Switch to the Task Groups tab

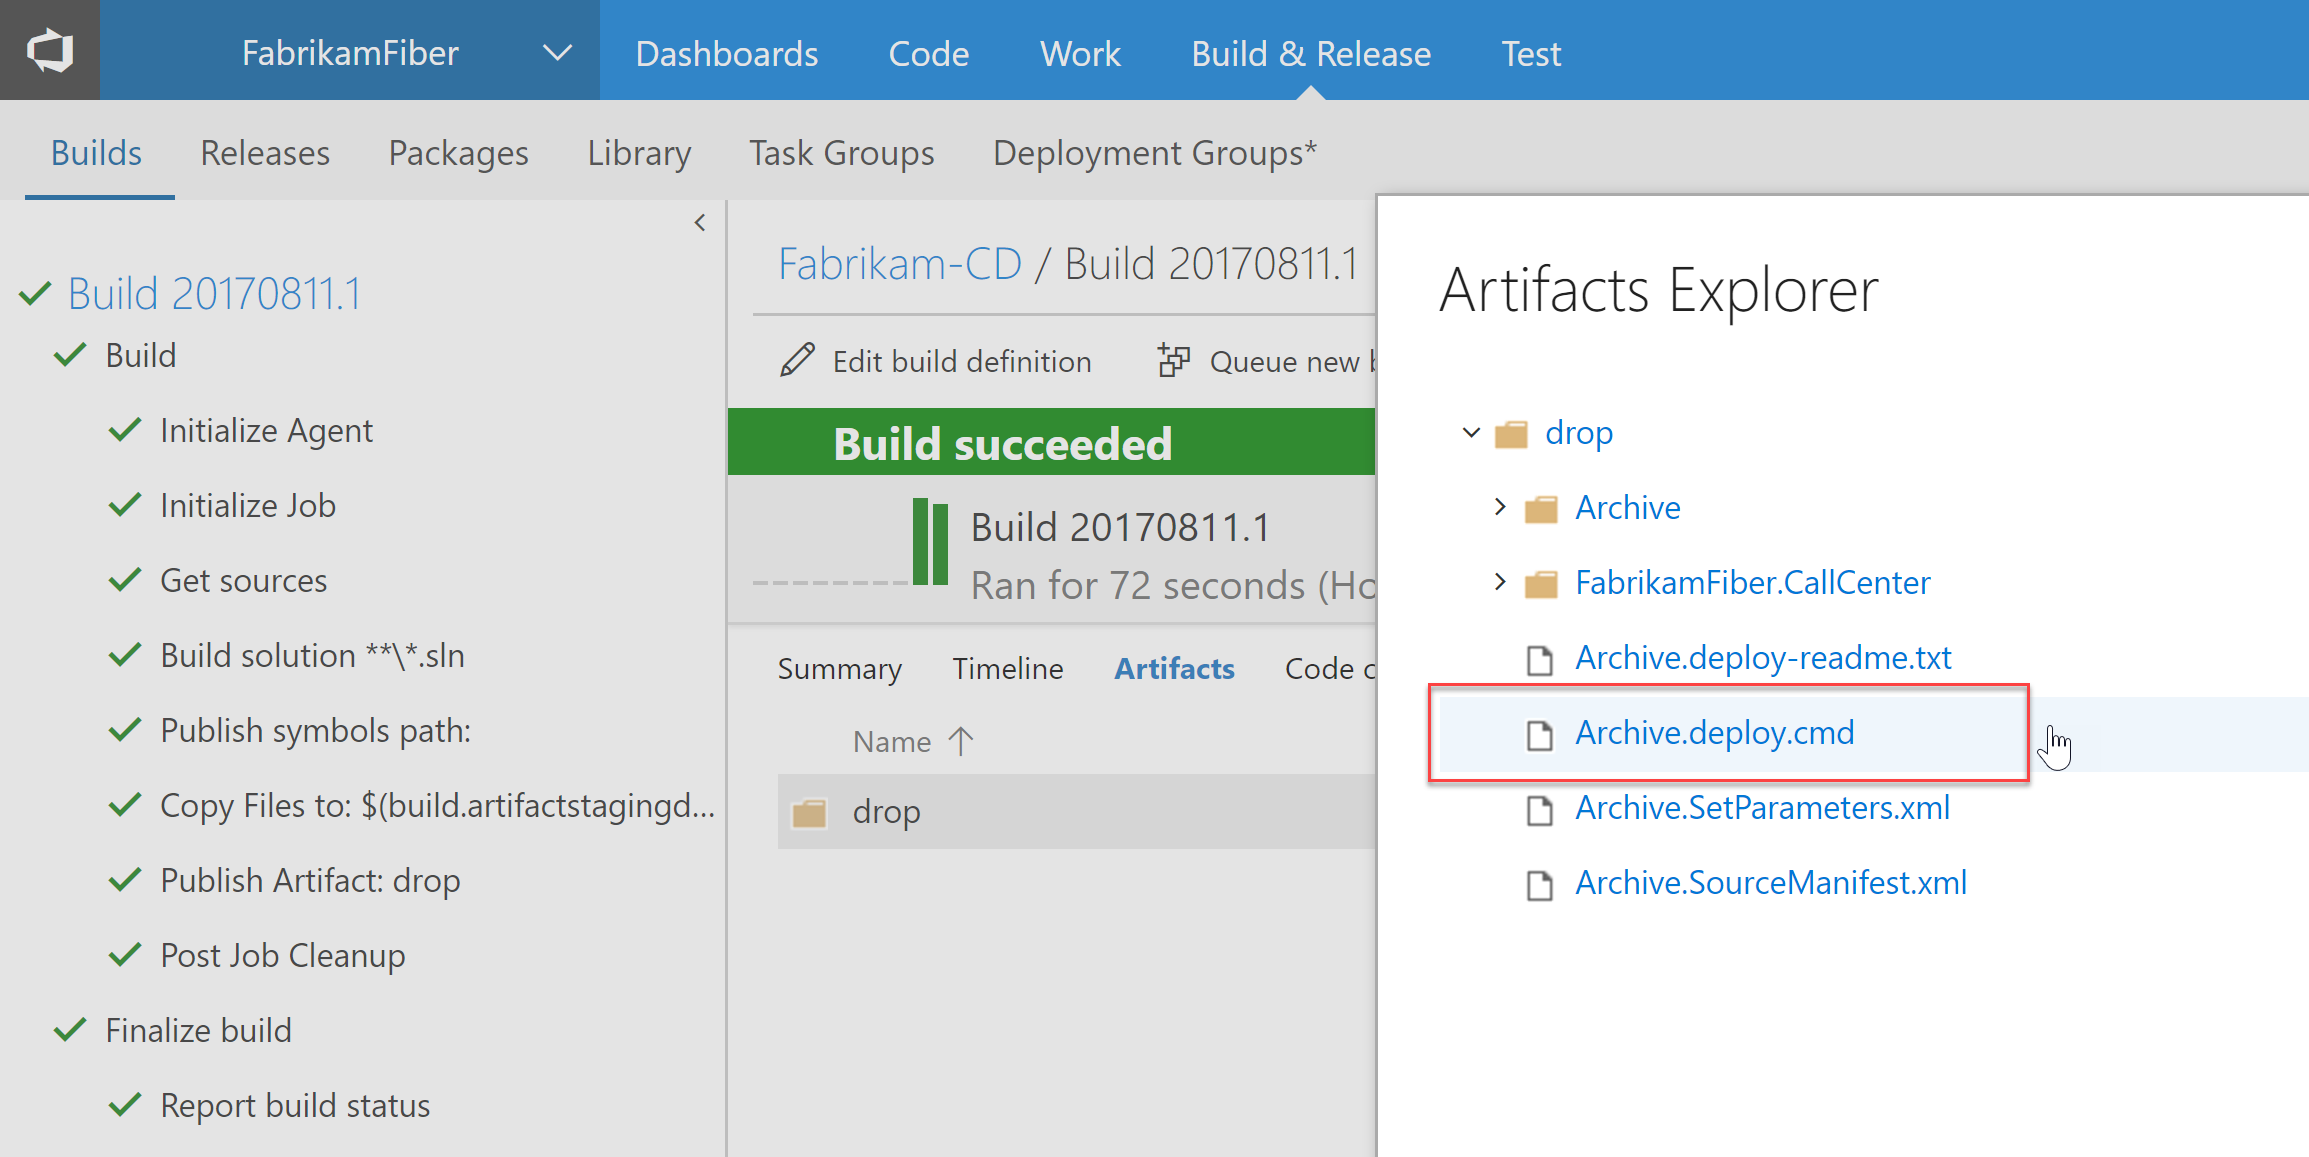842,153
